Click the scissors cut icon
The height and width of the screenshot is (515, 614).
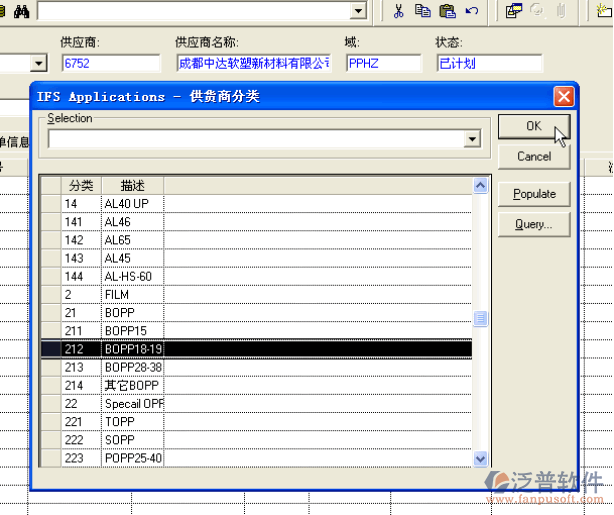click(398, 11)
